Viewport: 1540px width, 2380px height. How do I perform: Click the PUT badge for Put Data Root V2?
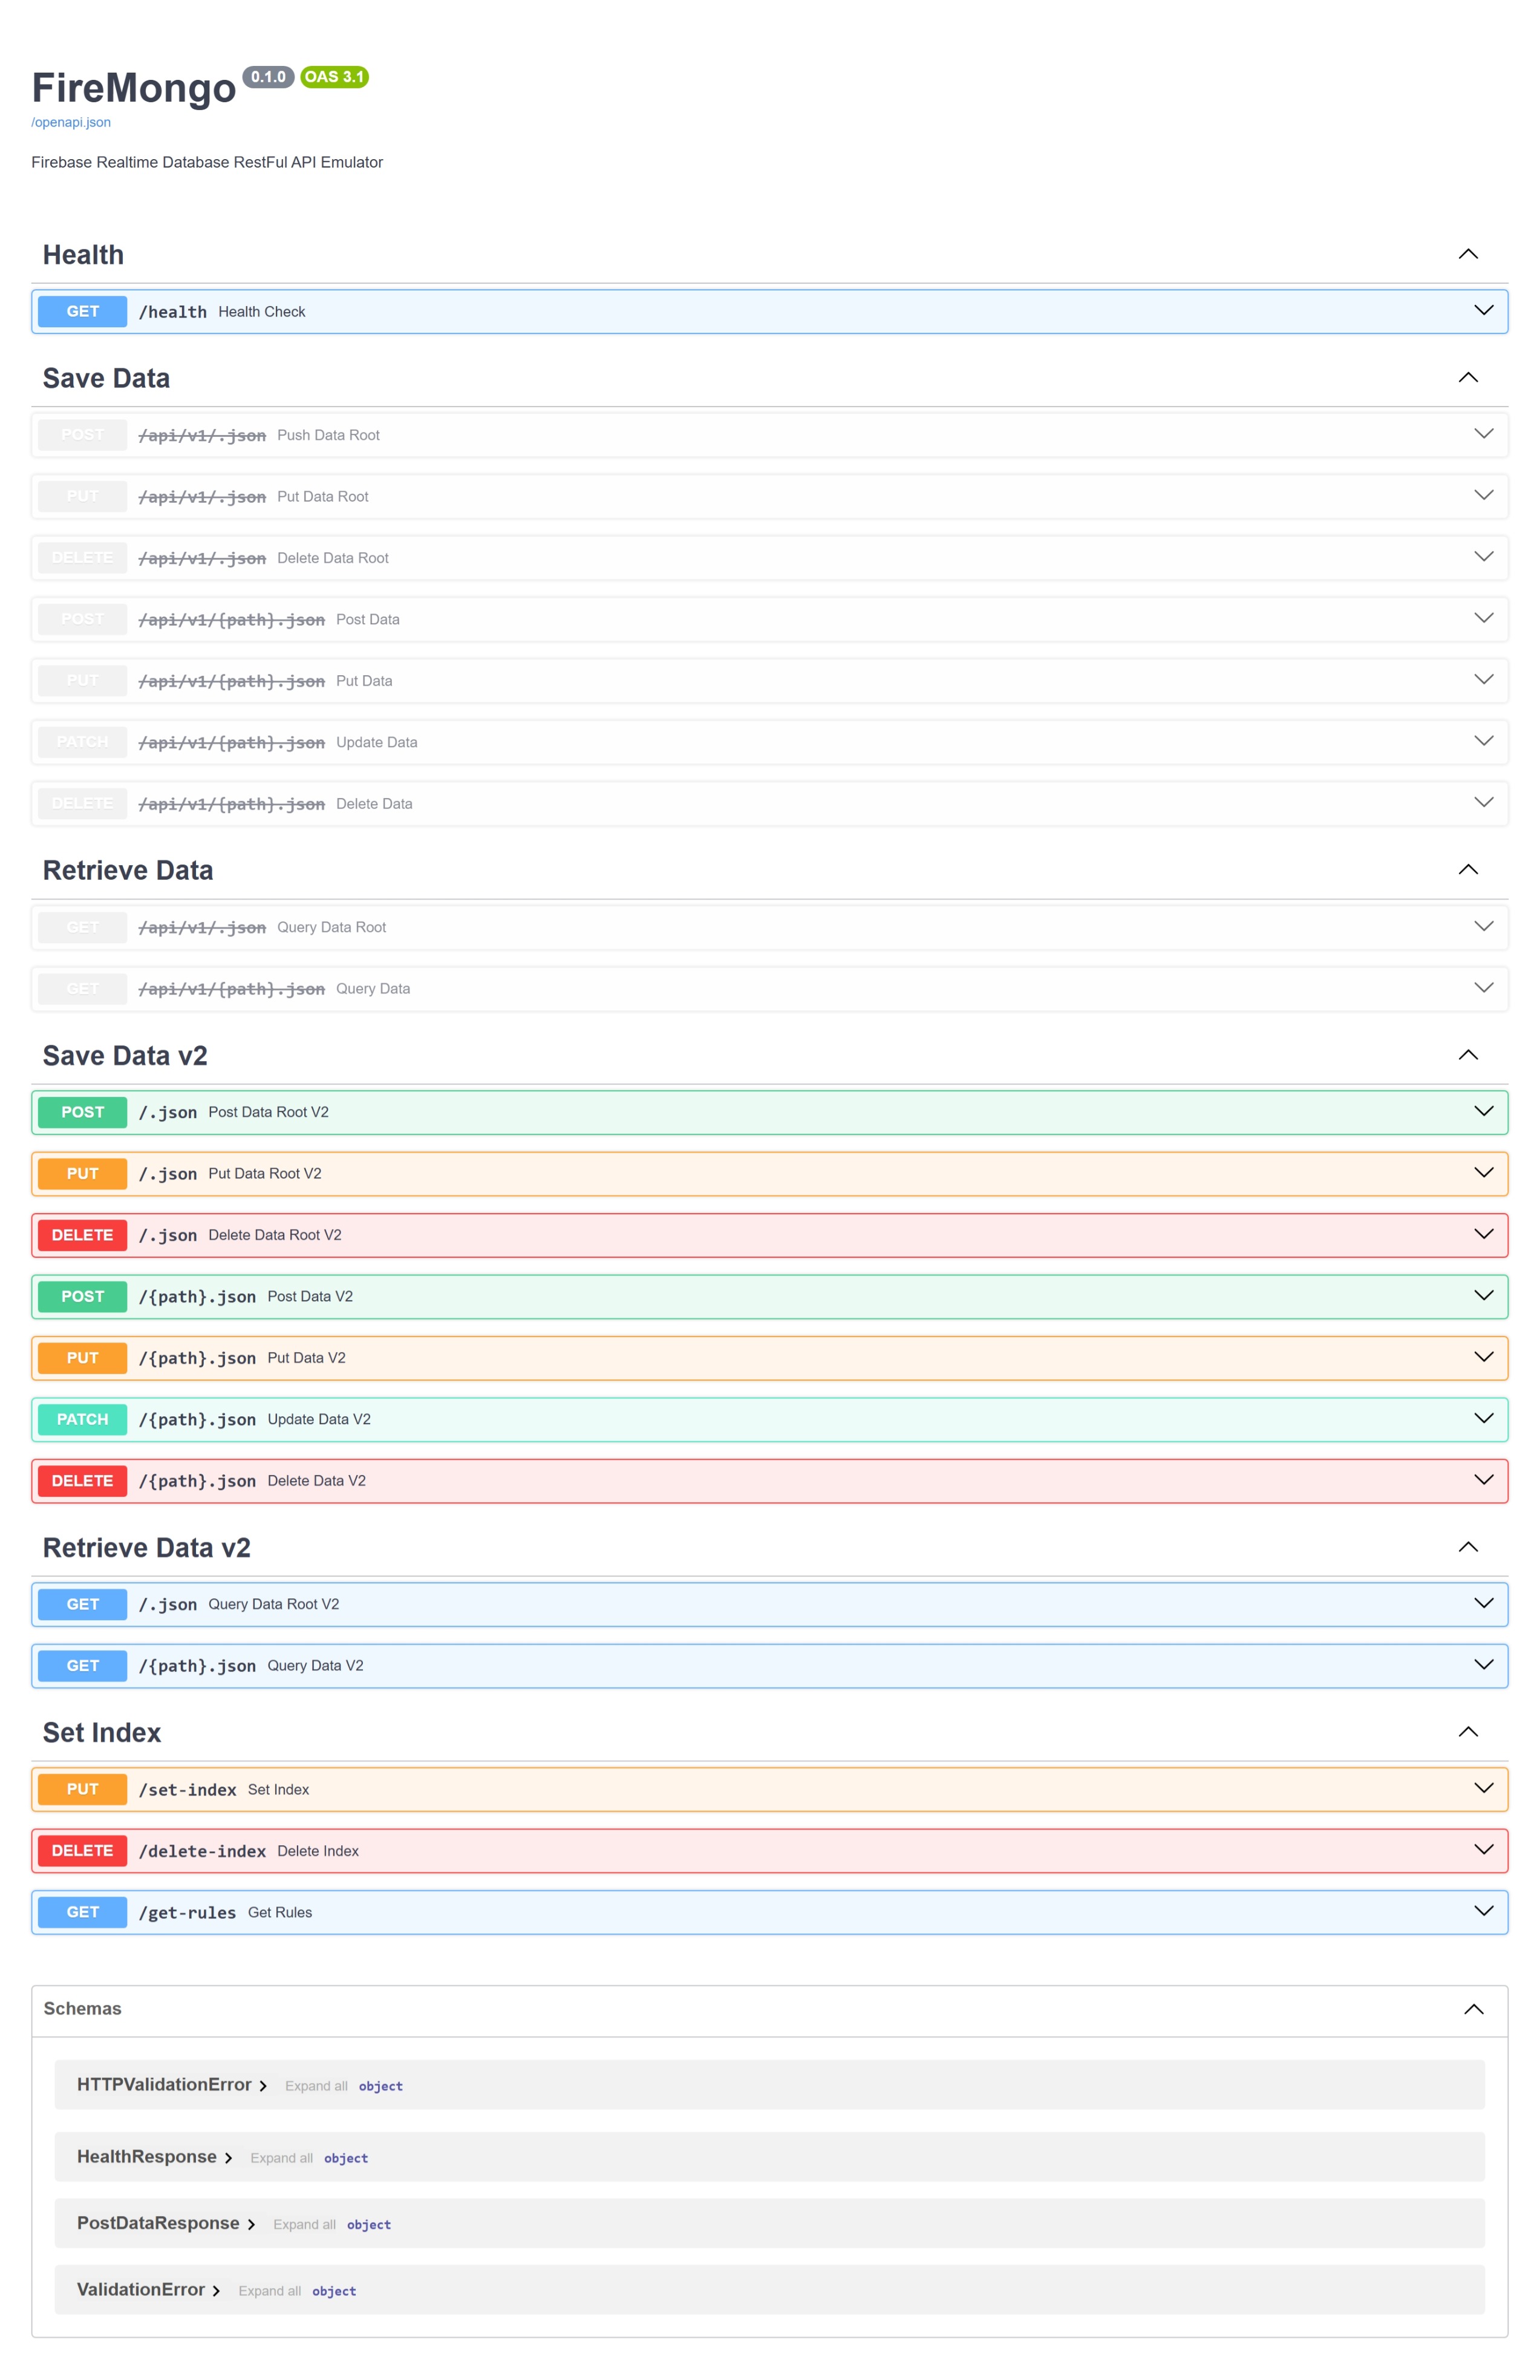82,1173
